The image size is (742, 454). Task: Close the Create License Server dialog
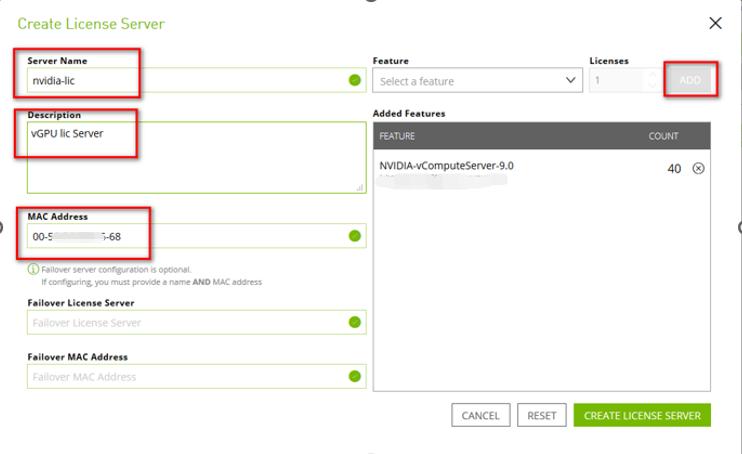pos(715,23)
